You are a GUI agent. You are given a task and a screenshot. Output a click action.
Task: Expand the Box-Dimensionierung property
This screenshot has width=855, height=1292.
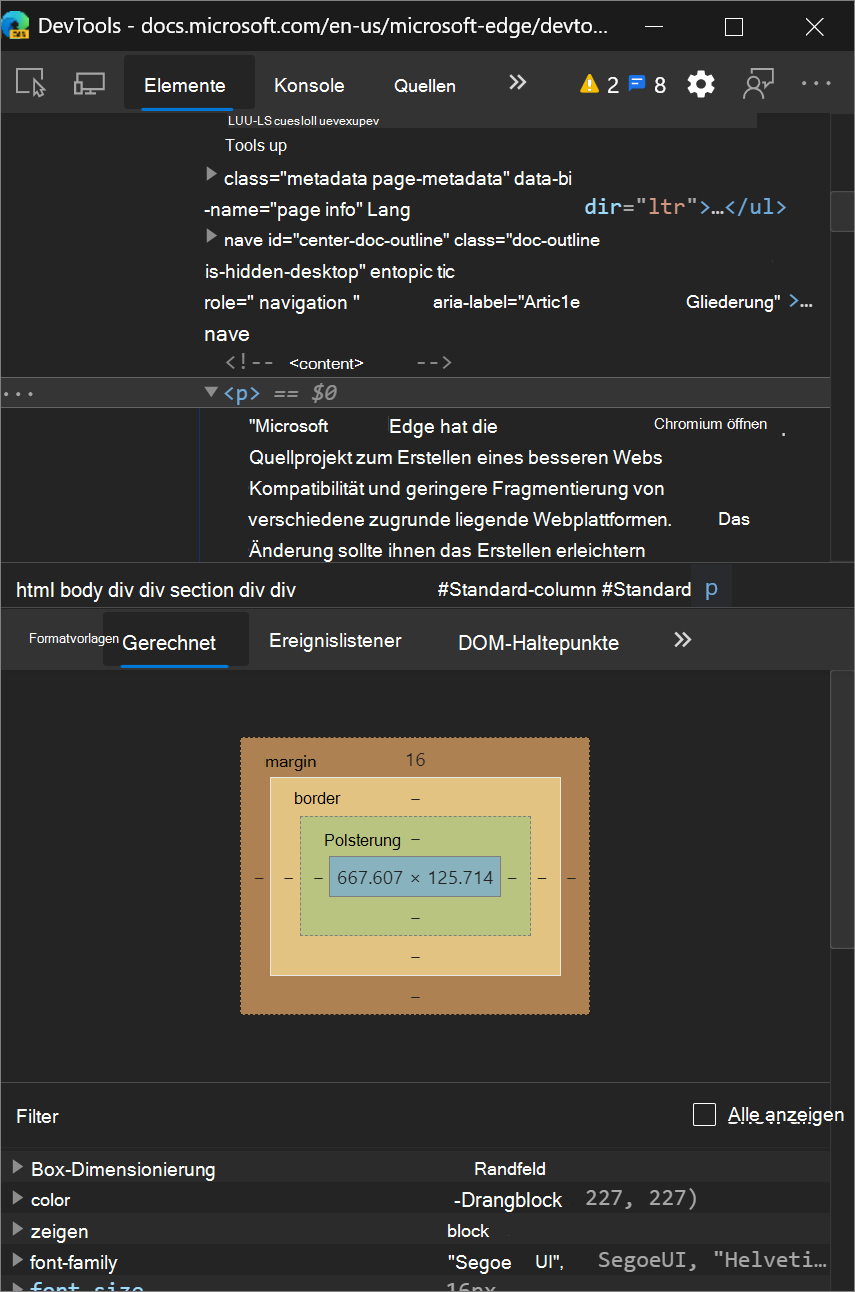(x=17, y=1168)
